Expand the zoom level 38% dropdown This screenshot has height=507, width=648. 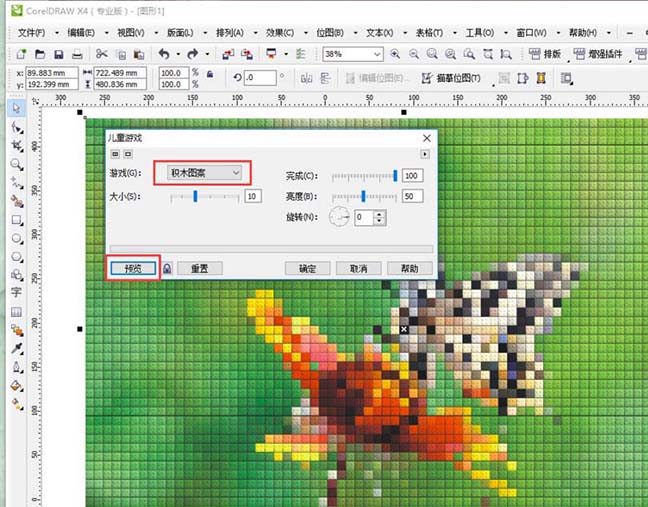pyautogui.click(x=377, y=54)
